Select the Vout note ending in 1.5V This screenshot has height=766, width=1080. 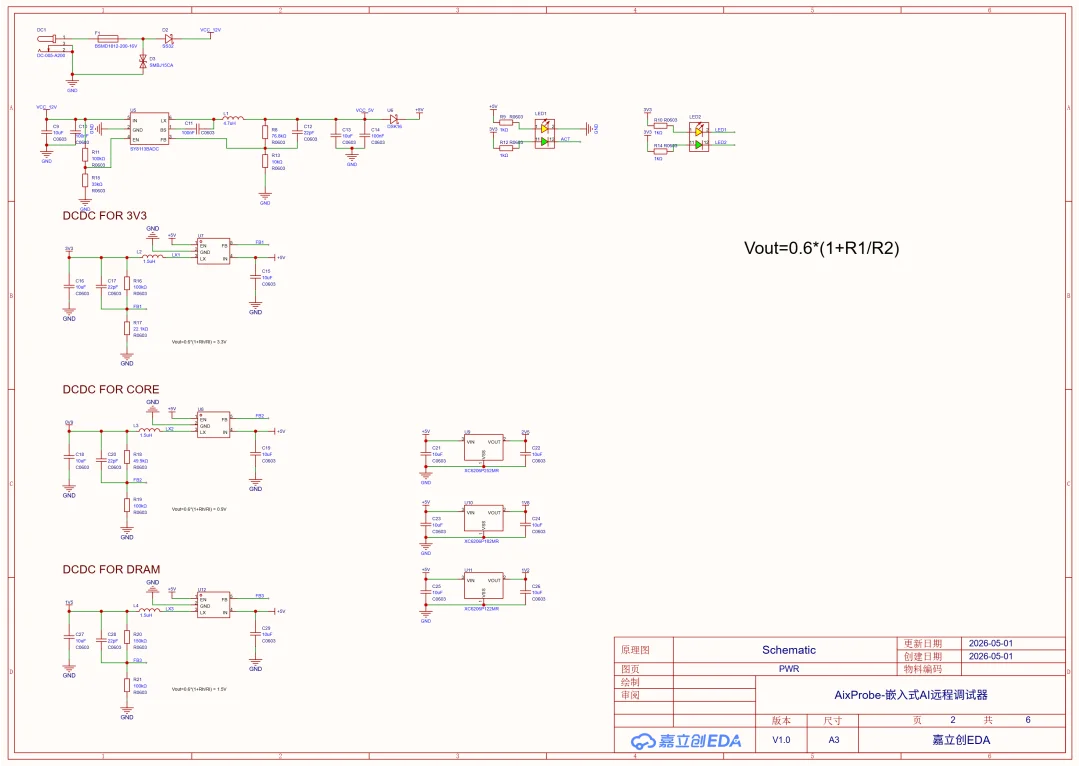click(199, 689)
